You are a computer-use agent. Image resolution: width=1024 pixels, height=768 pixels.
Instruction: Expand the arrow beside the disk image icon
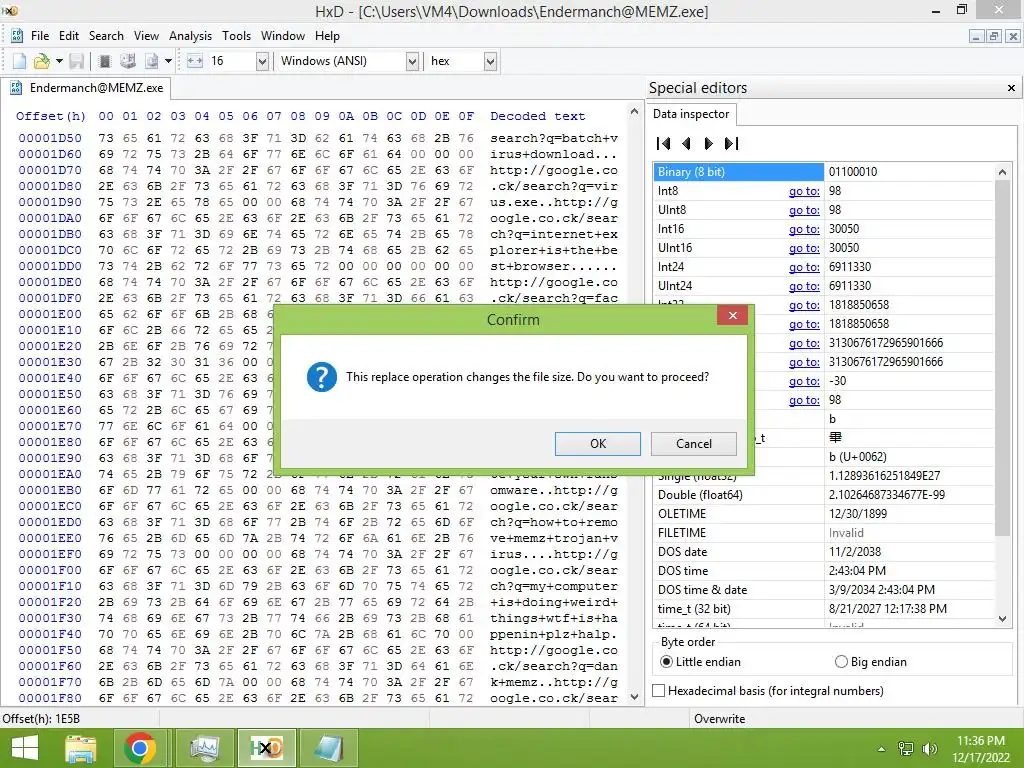click(x=168, y=61)
